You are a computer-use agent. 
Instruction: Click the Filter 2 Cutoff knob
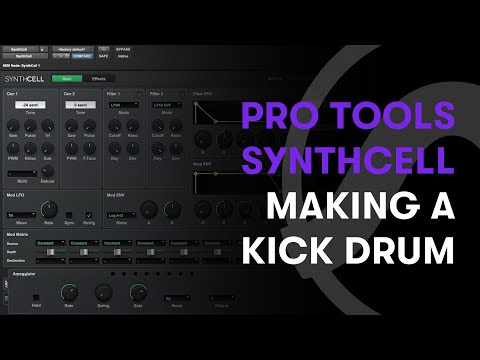pos(158,126)
